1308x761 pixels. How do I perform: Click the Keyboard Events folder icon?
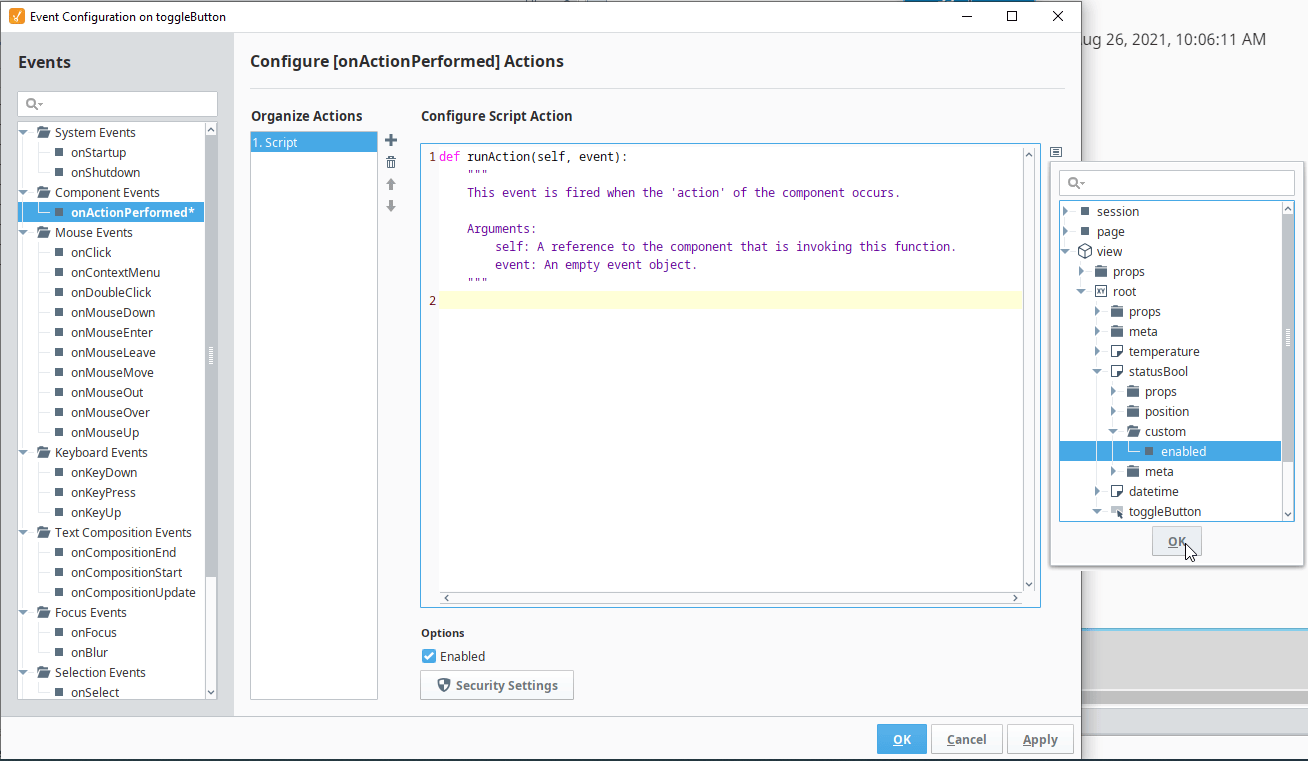43,452
